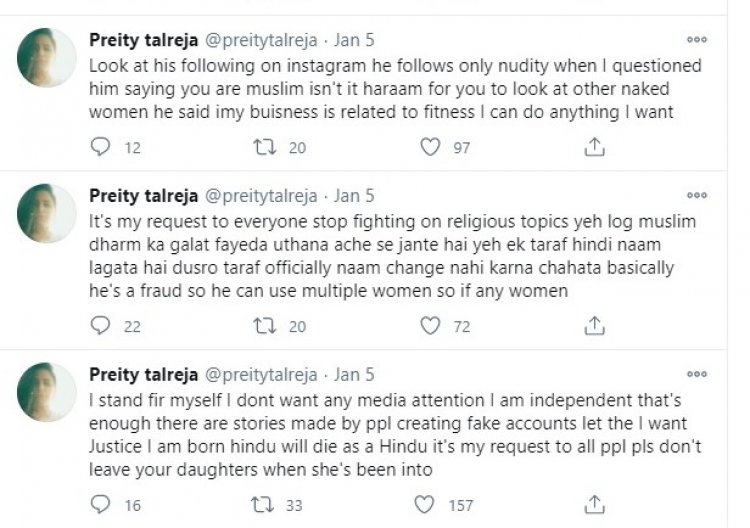Retweet the tweet with 72 likes
Viewport: 750px width, 528px height.
tap(264, 326)
